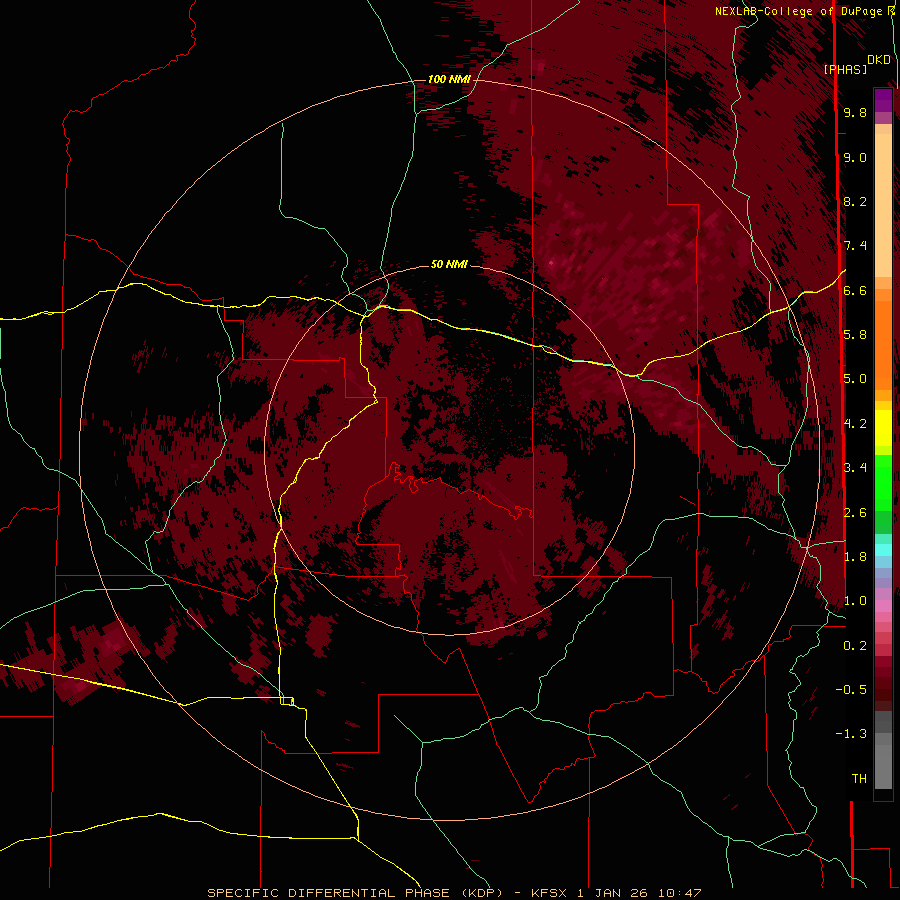Screen dimensions: 900x900
Task: Pick the cyan segment of the color bar
Action: (x=883, y=550)
